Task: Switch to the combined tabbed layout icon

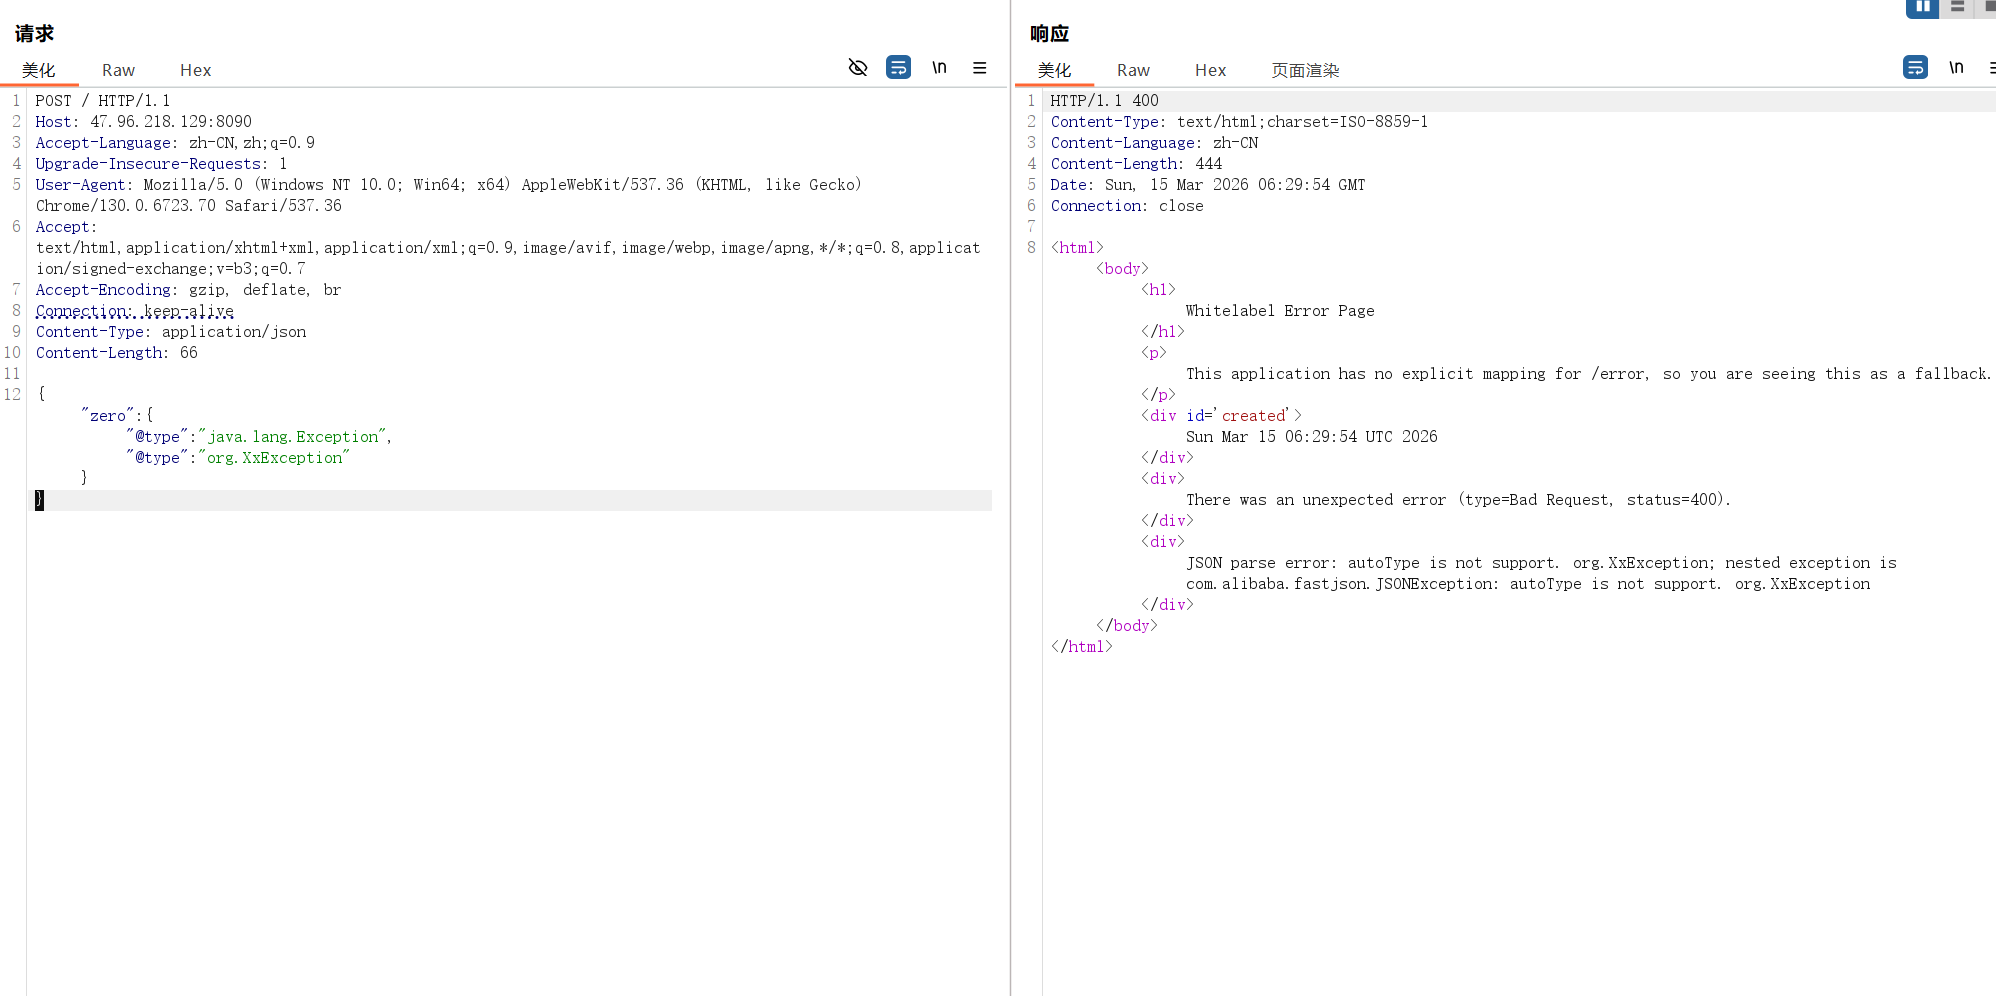Action: [x=1988, y=7]
